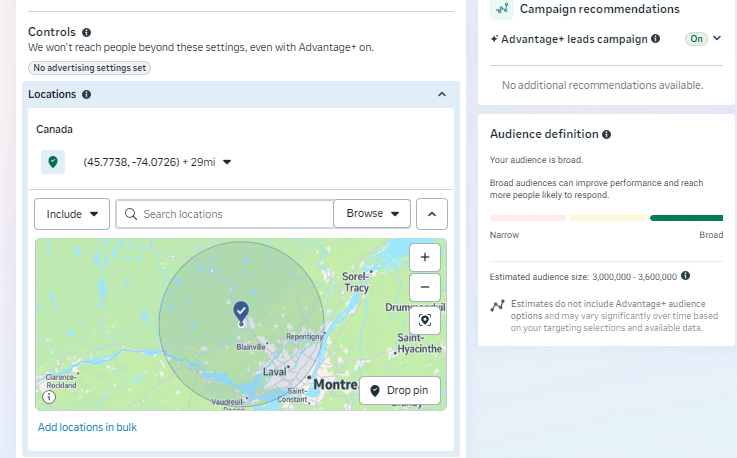737x458 pixels.
Task: Click the No advertising settings set pill
Action: [x=89, y=68]
